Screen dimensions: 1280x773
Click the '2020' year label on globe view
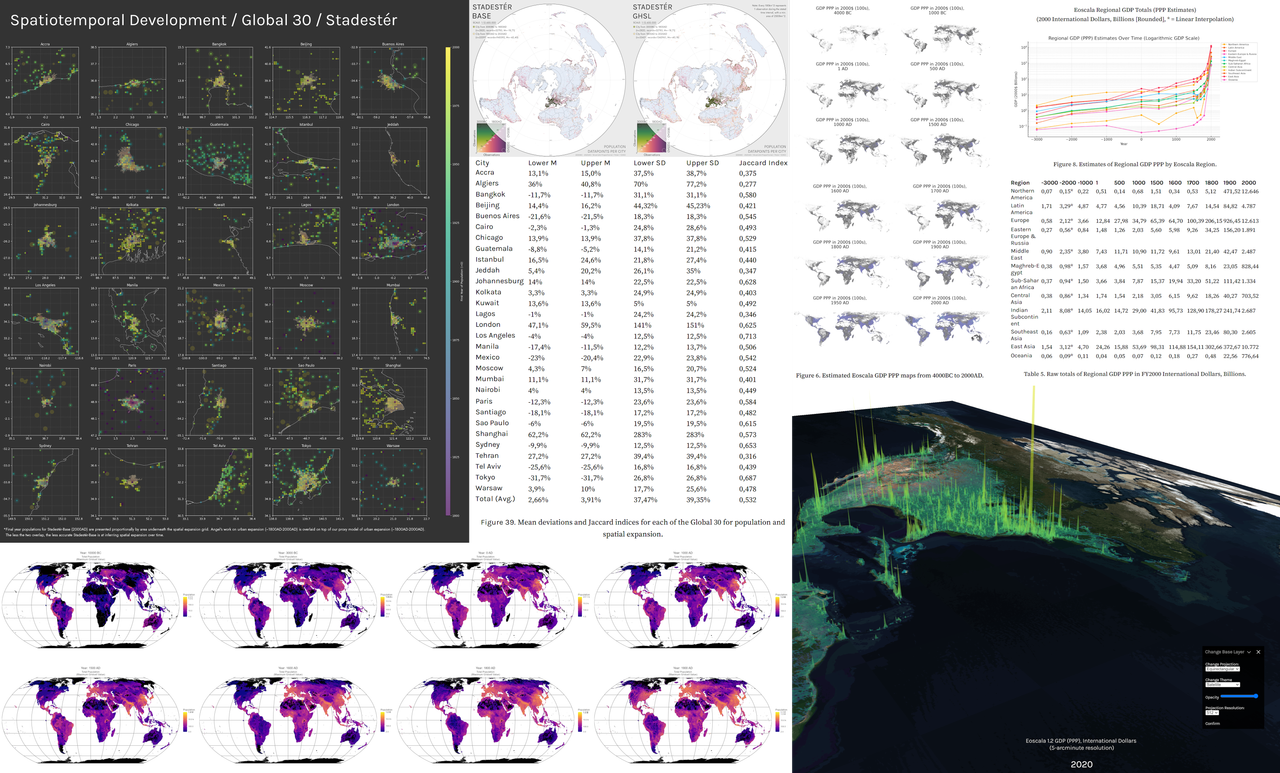click(1080, 764)
